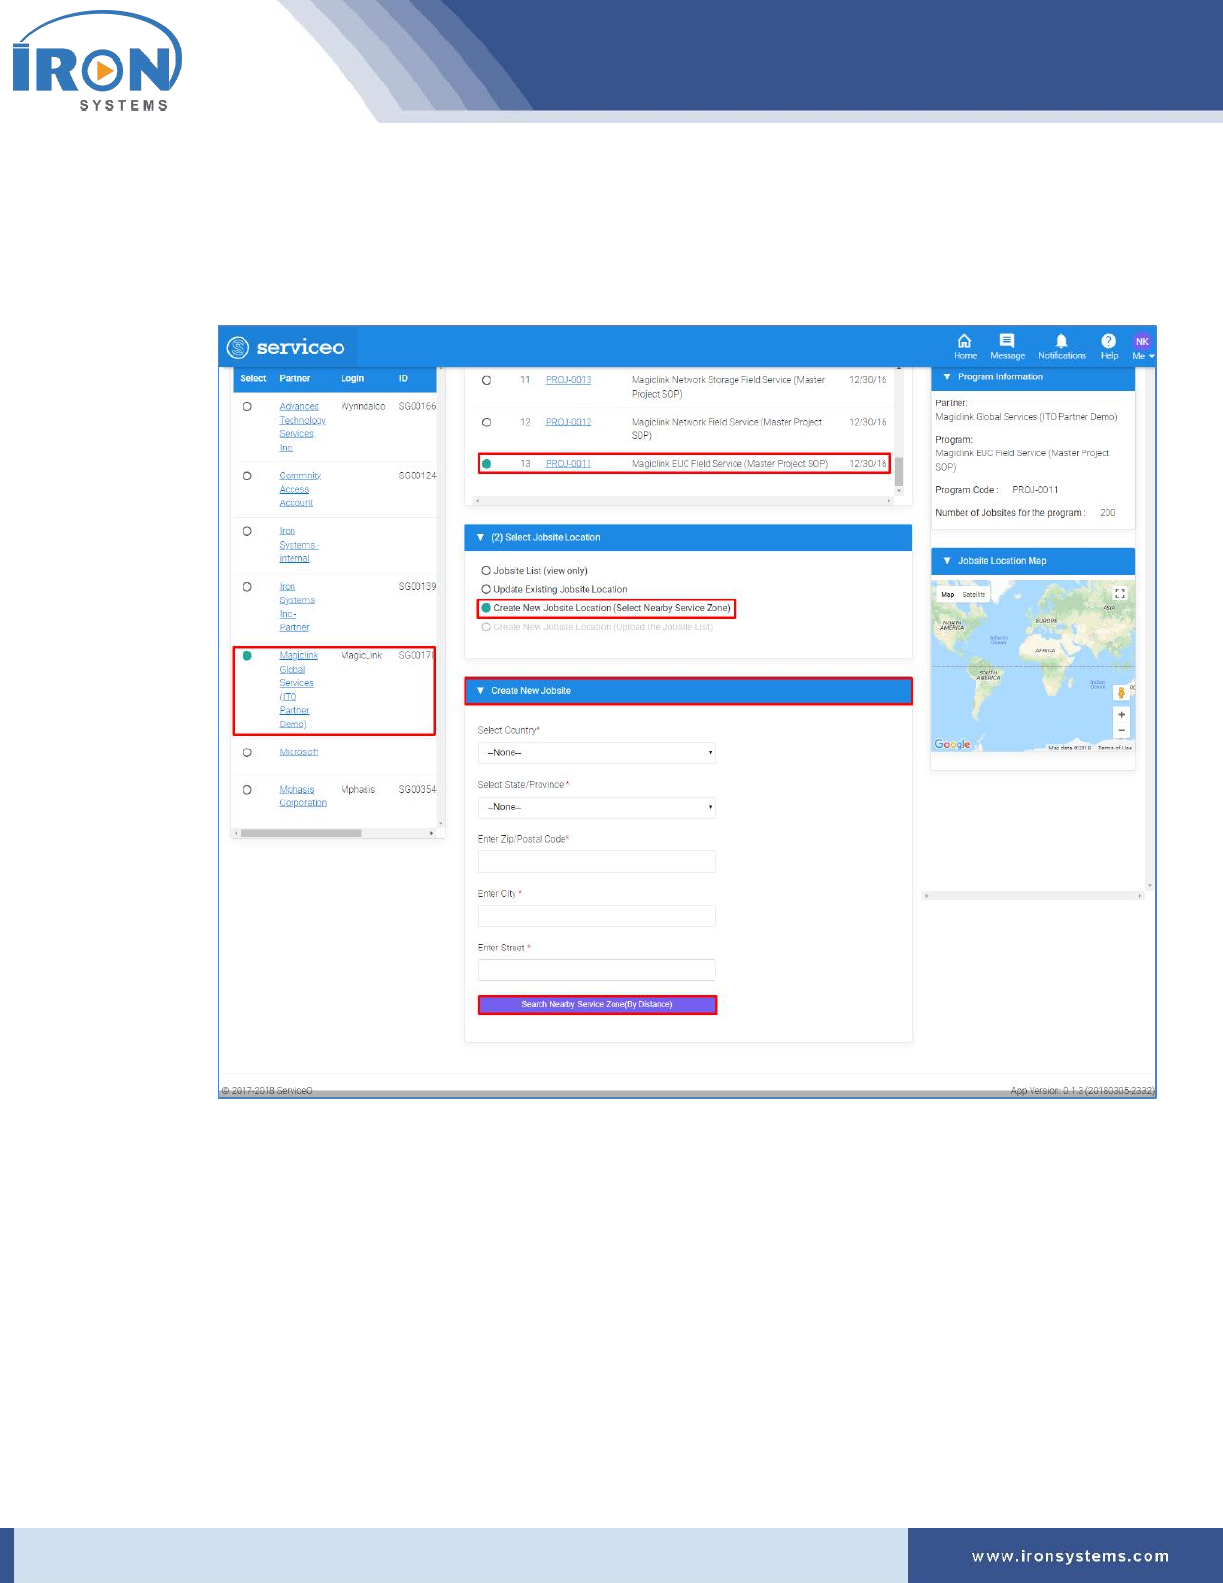Open the Microsoft partner link
This screenshot has height=1583, width=1223.
tap(298, 752)
